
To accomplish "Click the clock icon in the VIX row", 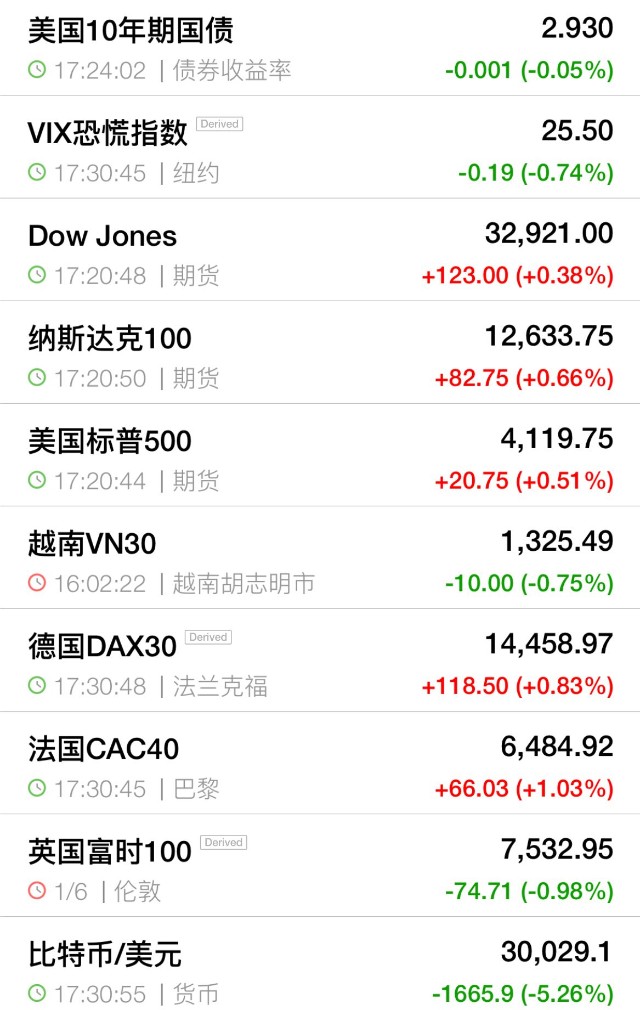I will pos(37,173).
